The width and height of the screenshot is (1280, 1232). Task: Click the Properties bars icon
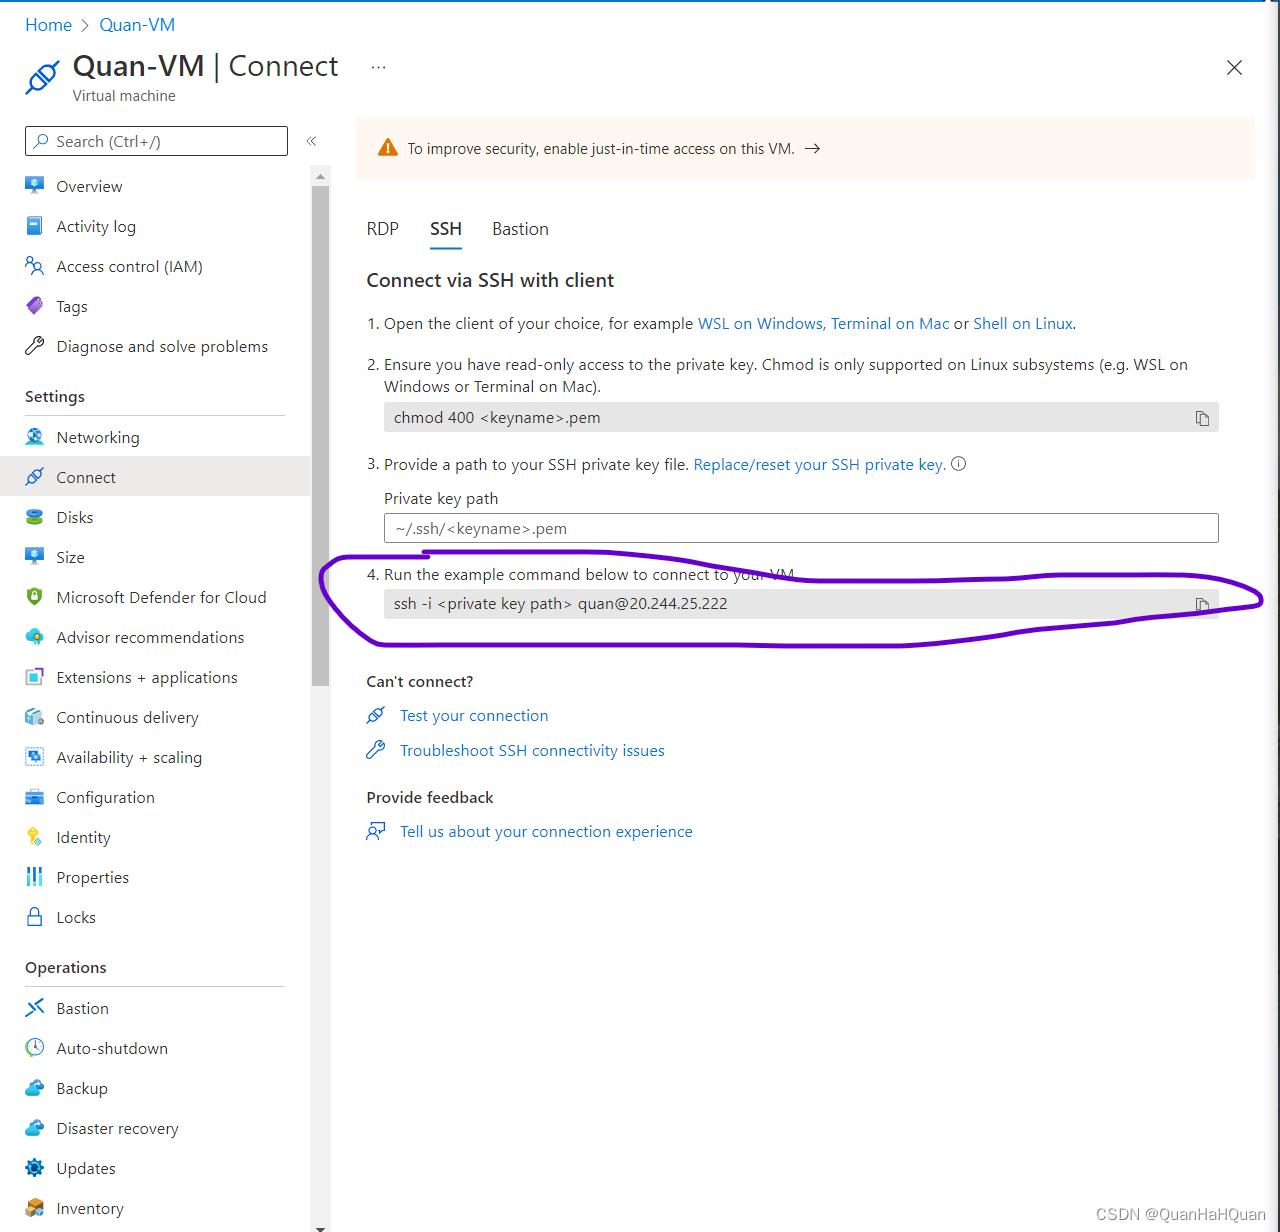pyautogui.click(x=35, y=877)
